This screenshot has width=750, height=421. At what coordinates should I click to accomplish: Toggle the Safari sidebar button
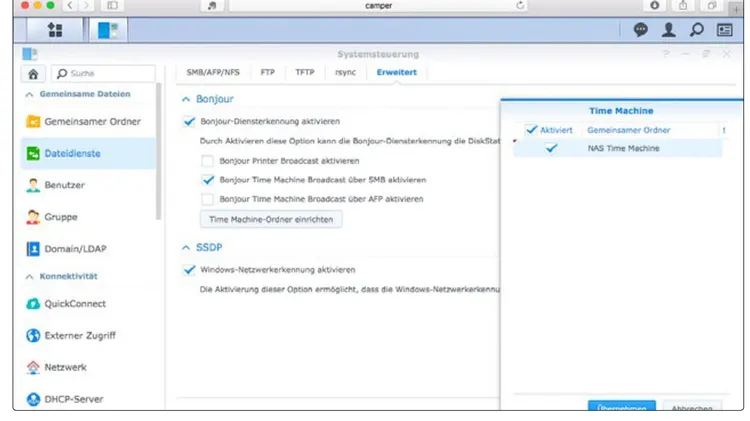click(x=112, y=5)
